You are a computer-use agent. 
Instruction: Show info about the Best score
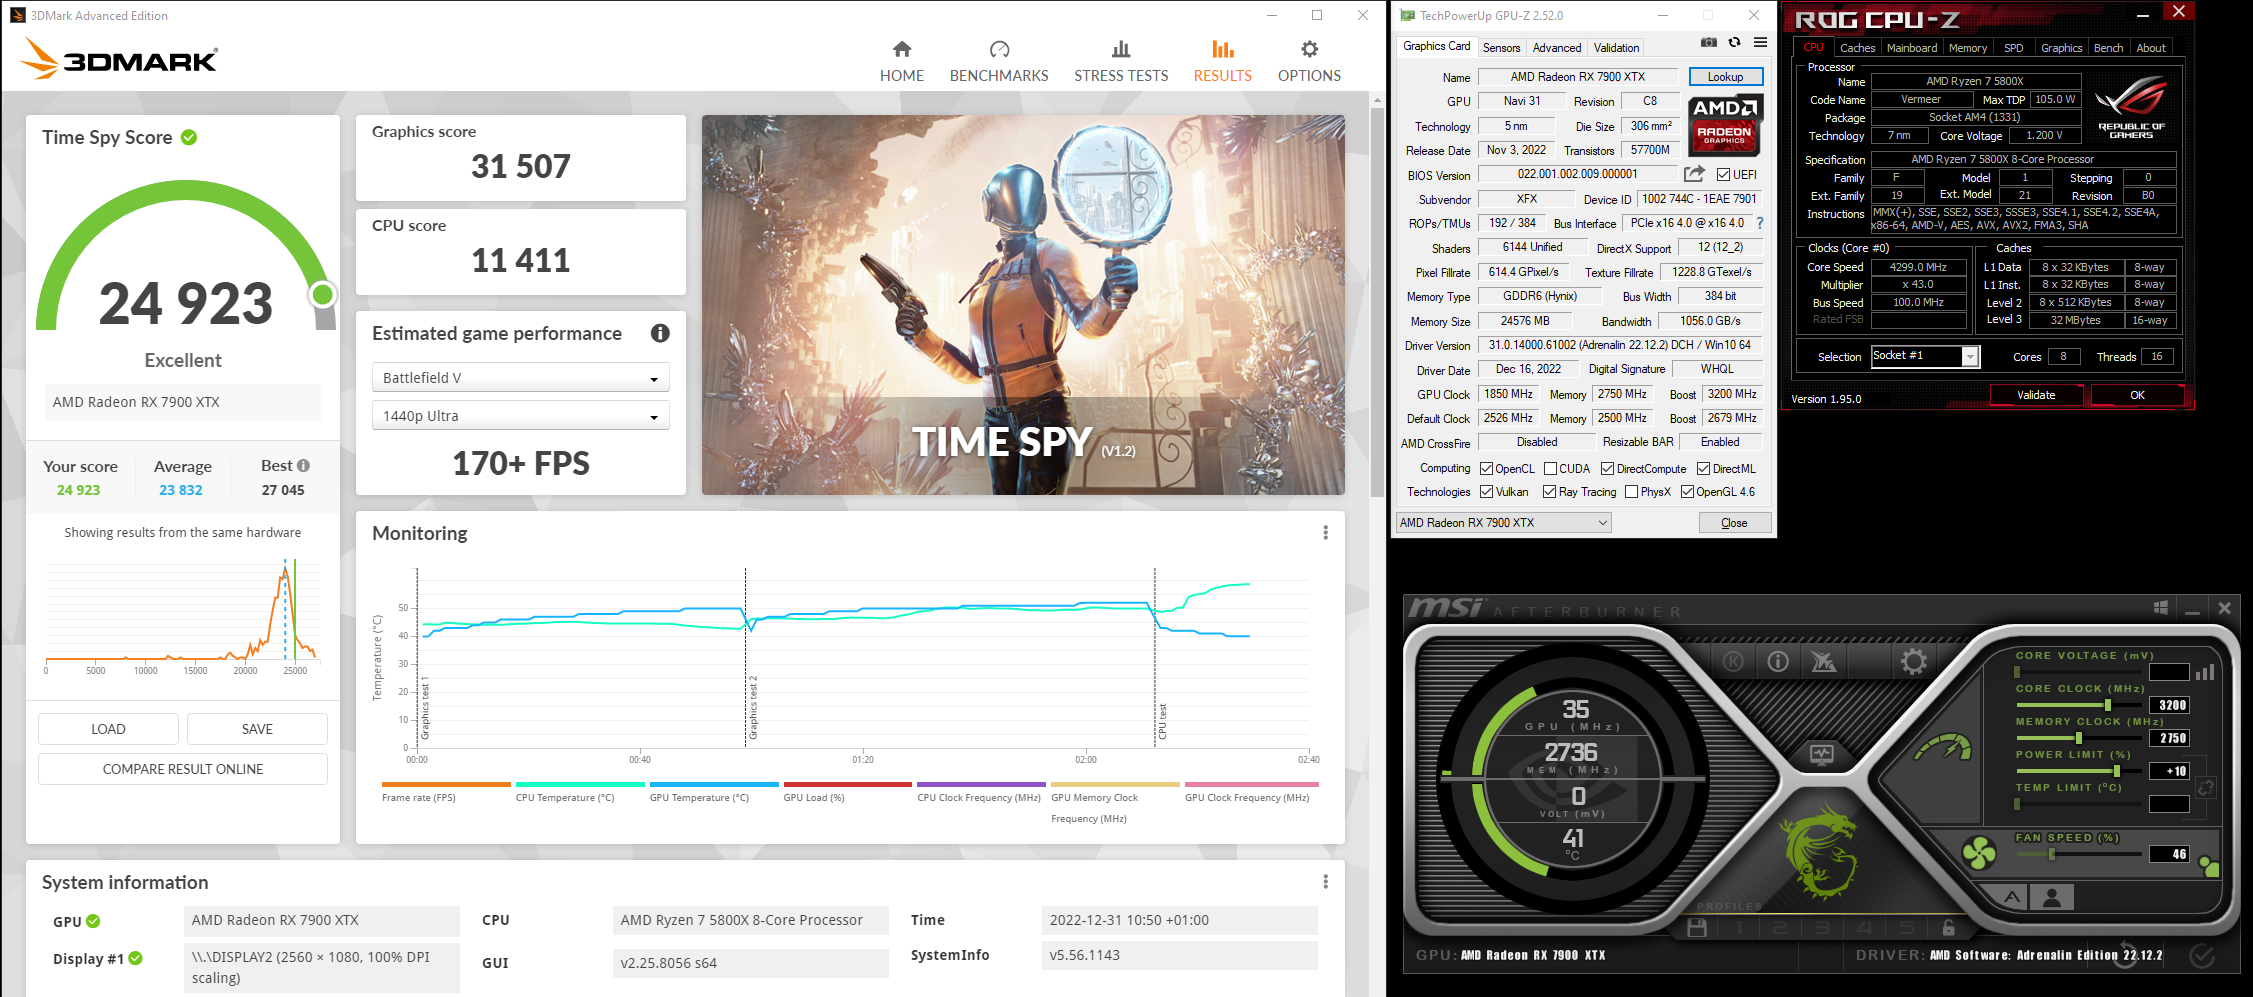click(304, 466)
